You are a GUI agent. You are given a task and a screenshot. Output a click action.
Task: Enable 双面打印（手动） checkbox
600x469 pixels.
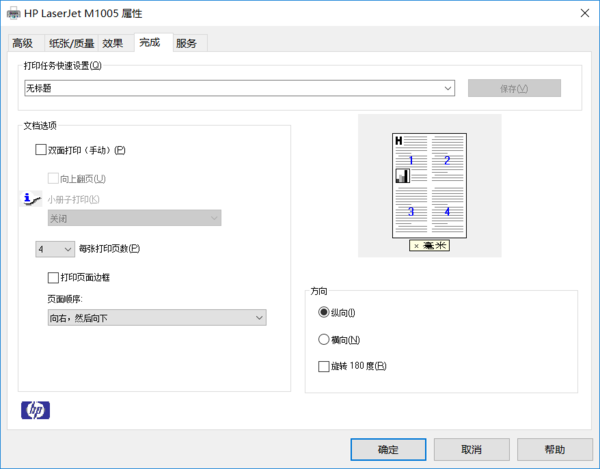tap(41, 150)
